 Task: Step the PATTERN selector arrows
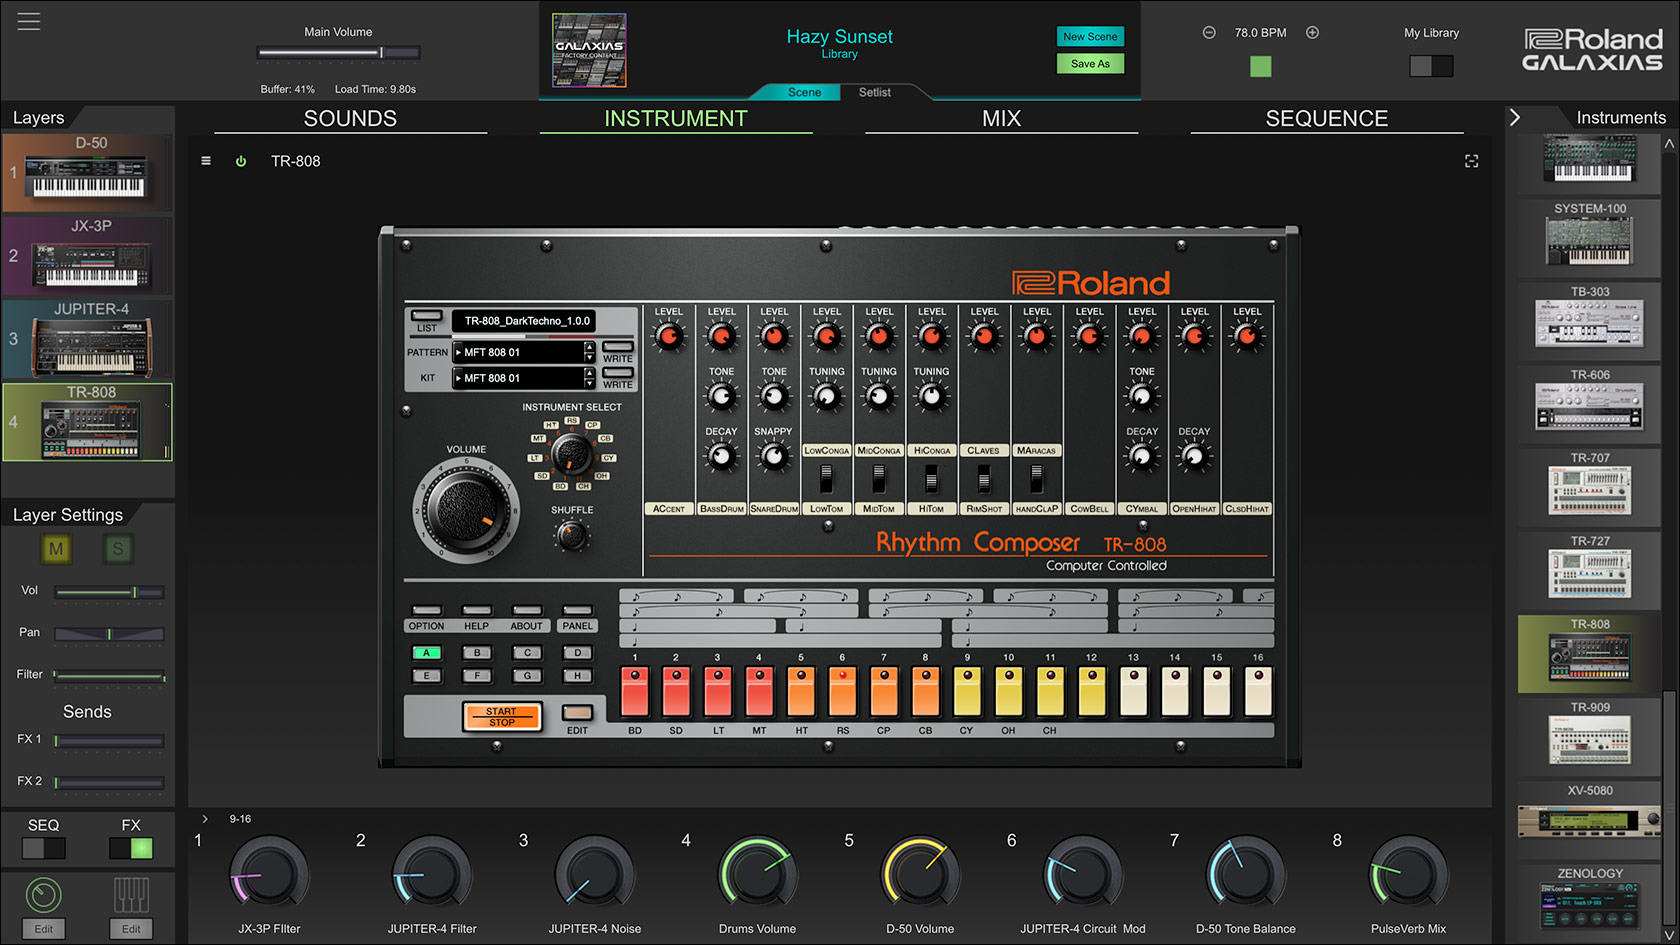pyautogui.click(x=590, y=352)
